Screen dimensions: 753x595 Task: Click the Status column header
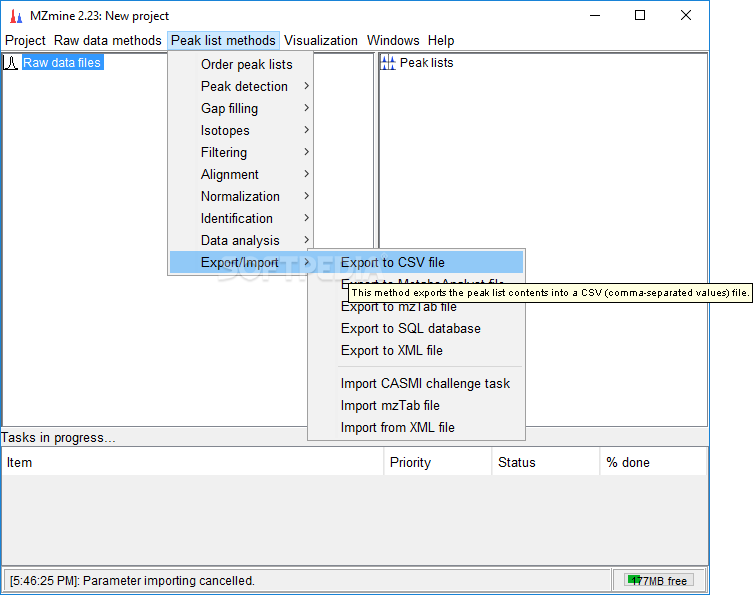pyautogui.click(x=546, y=462)
